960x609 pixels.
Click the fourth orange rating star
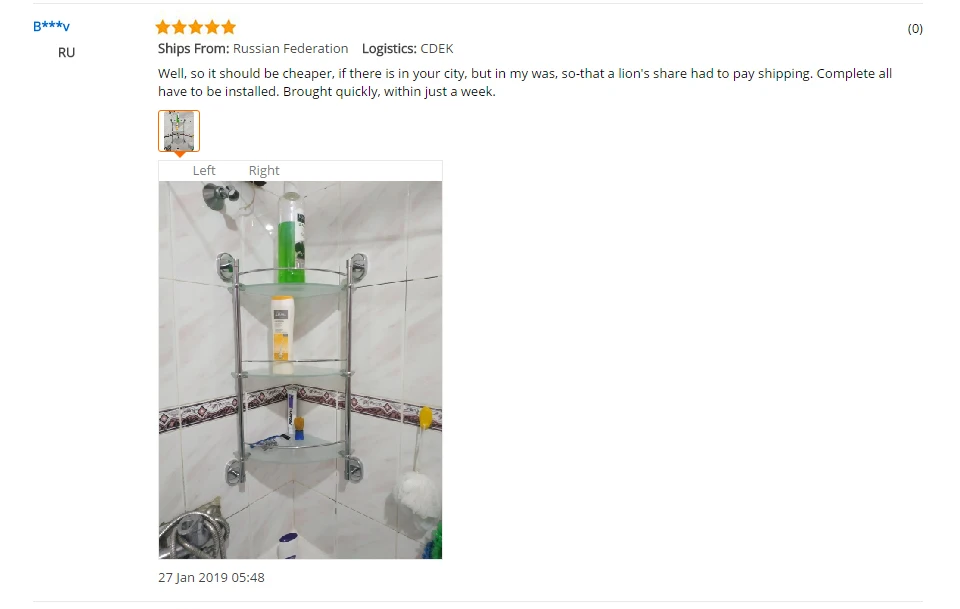(212, 27)
